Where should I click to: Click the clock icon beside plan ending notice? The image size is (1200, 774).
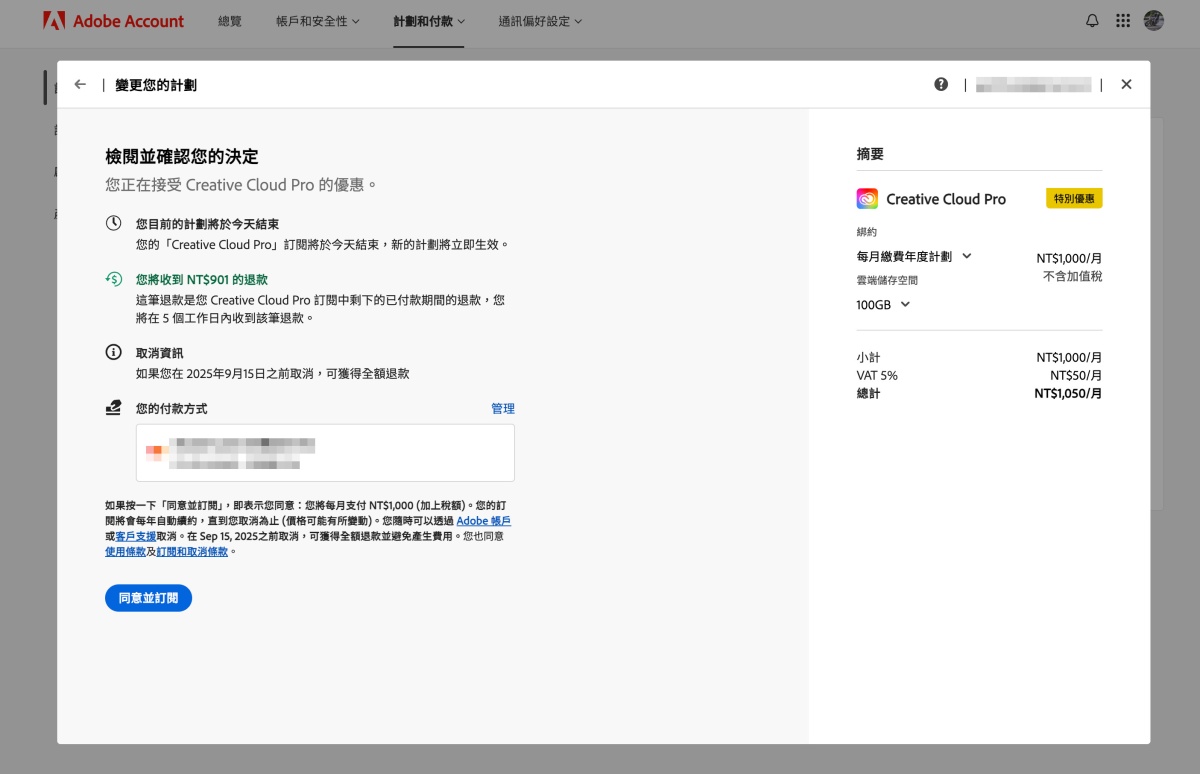(x=114, y=223)
